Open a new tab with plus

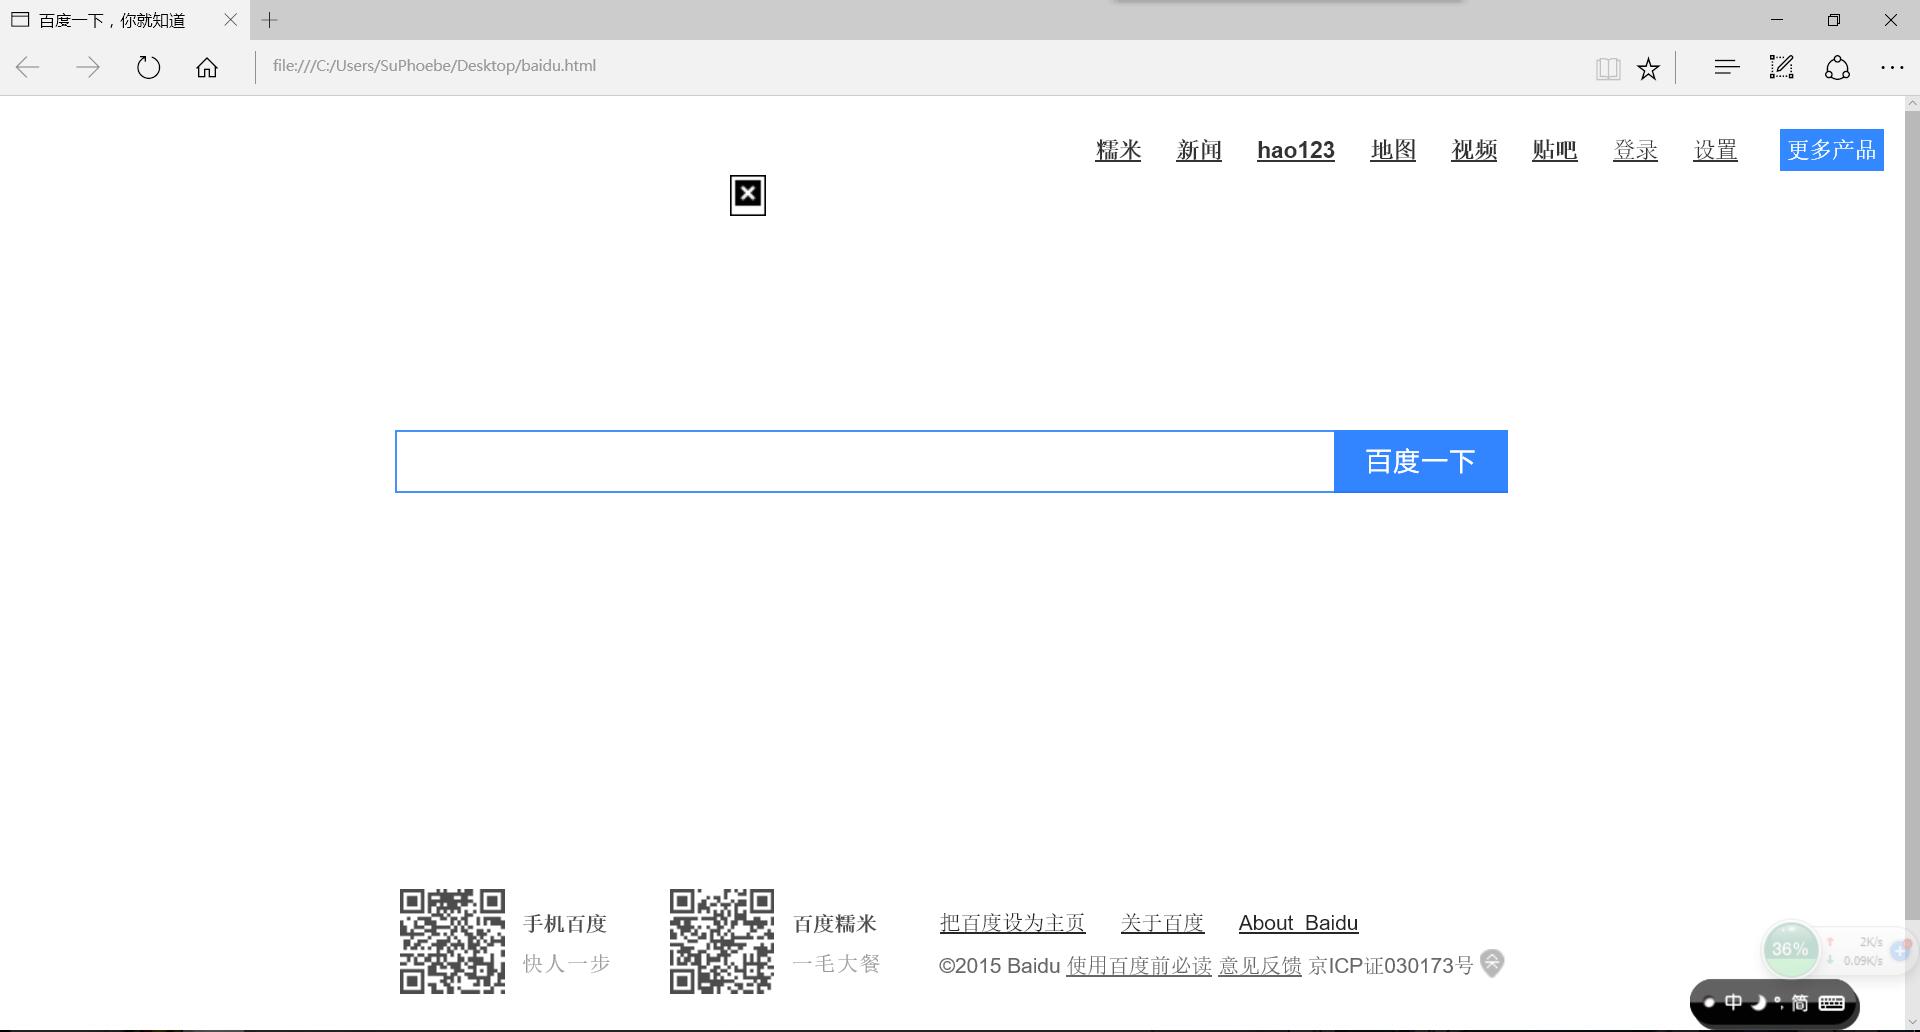coord(269,20)
